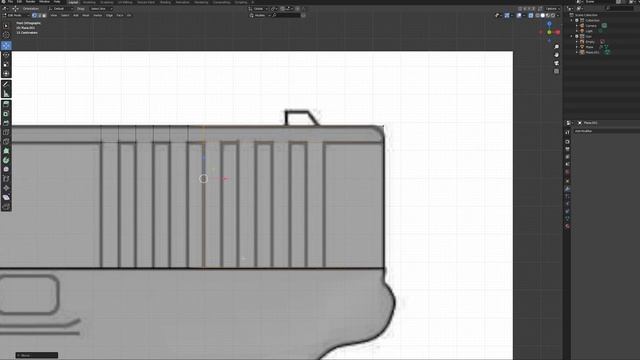
Task: Collapse the Collection tree item
Action: tap(572, 20)
